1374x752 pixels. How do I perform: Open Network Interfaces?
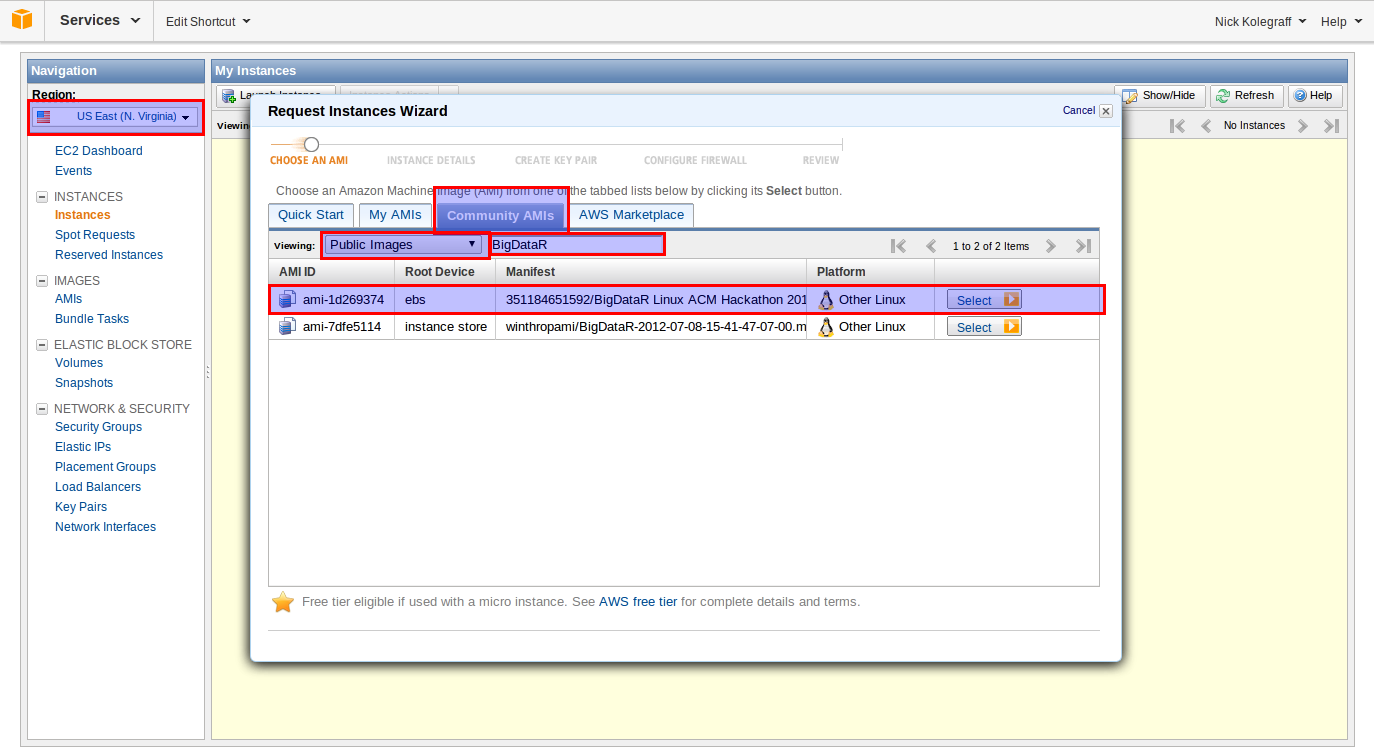point(106,527)
